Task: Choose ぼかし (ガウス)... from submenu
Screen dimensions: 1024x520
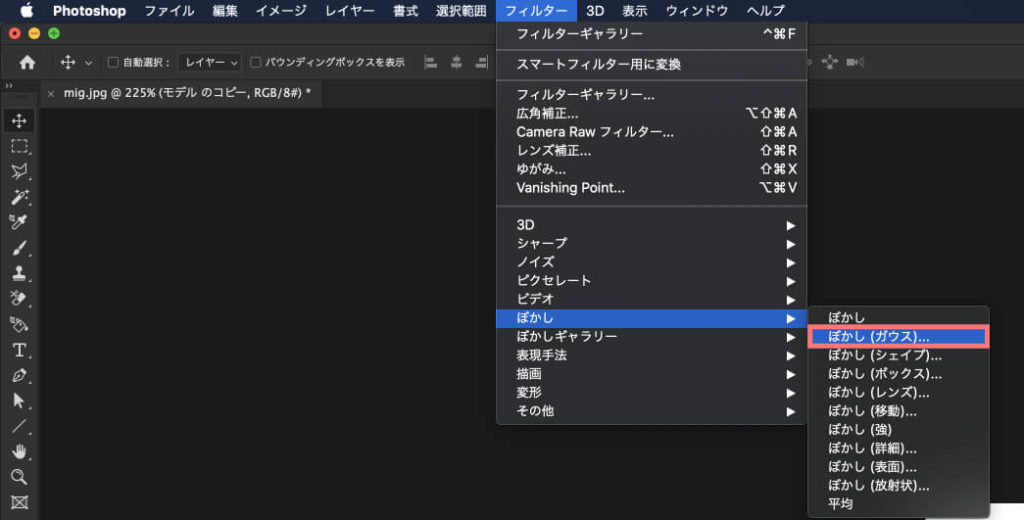Action: tap(899, 336)
